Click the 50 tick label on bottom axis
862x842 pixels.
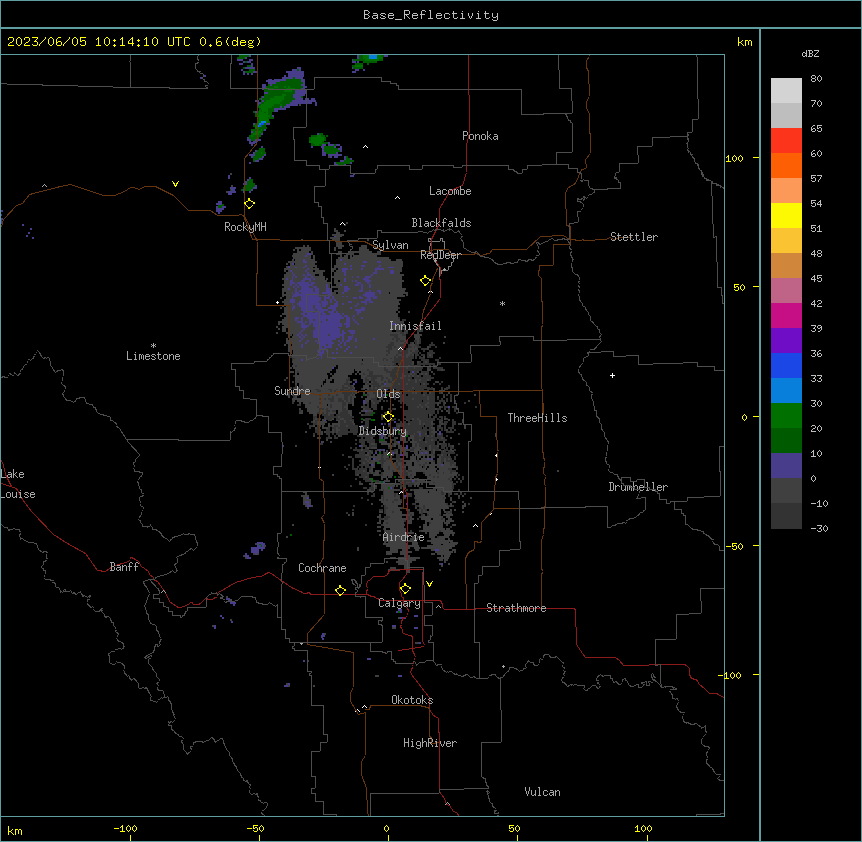[x=515, y=828]
